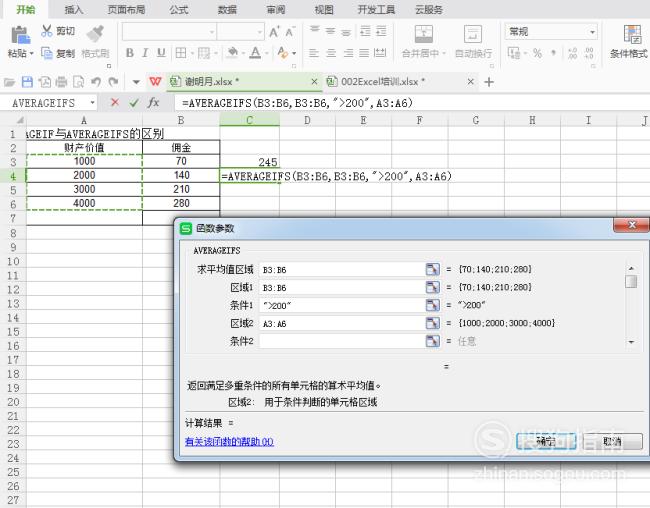Click into the formula bar text

coord(297,103)
